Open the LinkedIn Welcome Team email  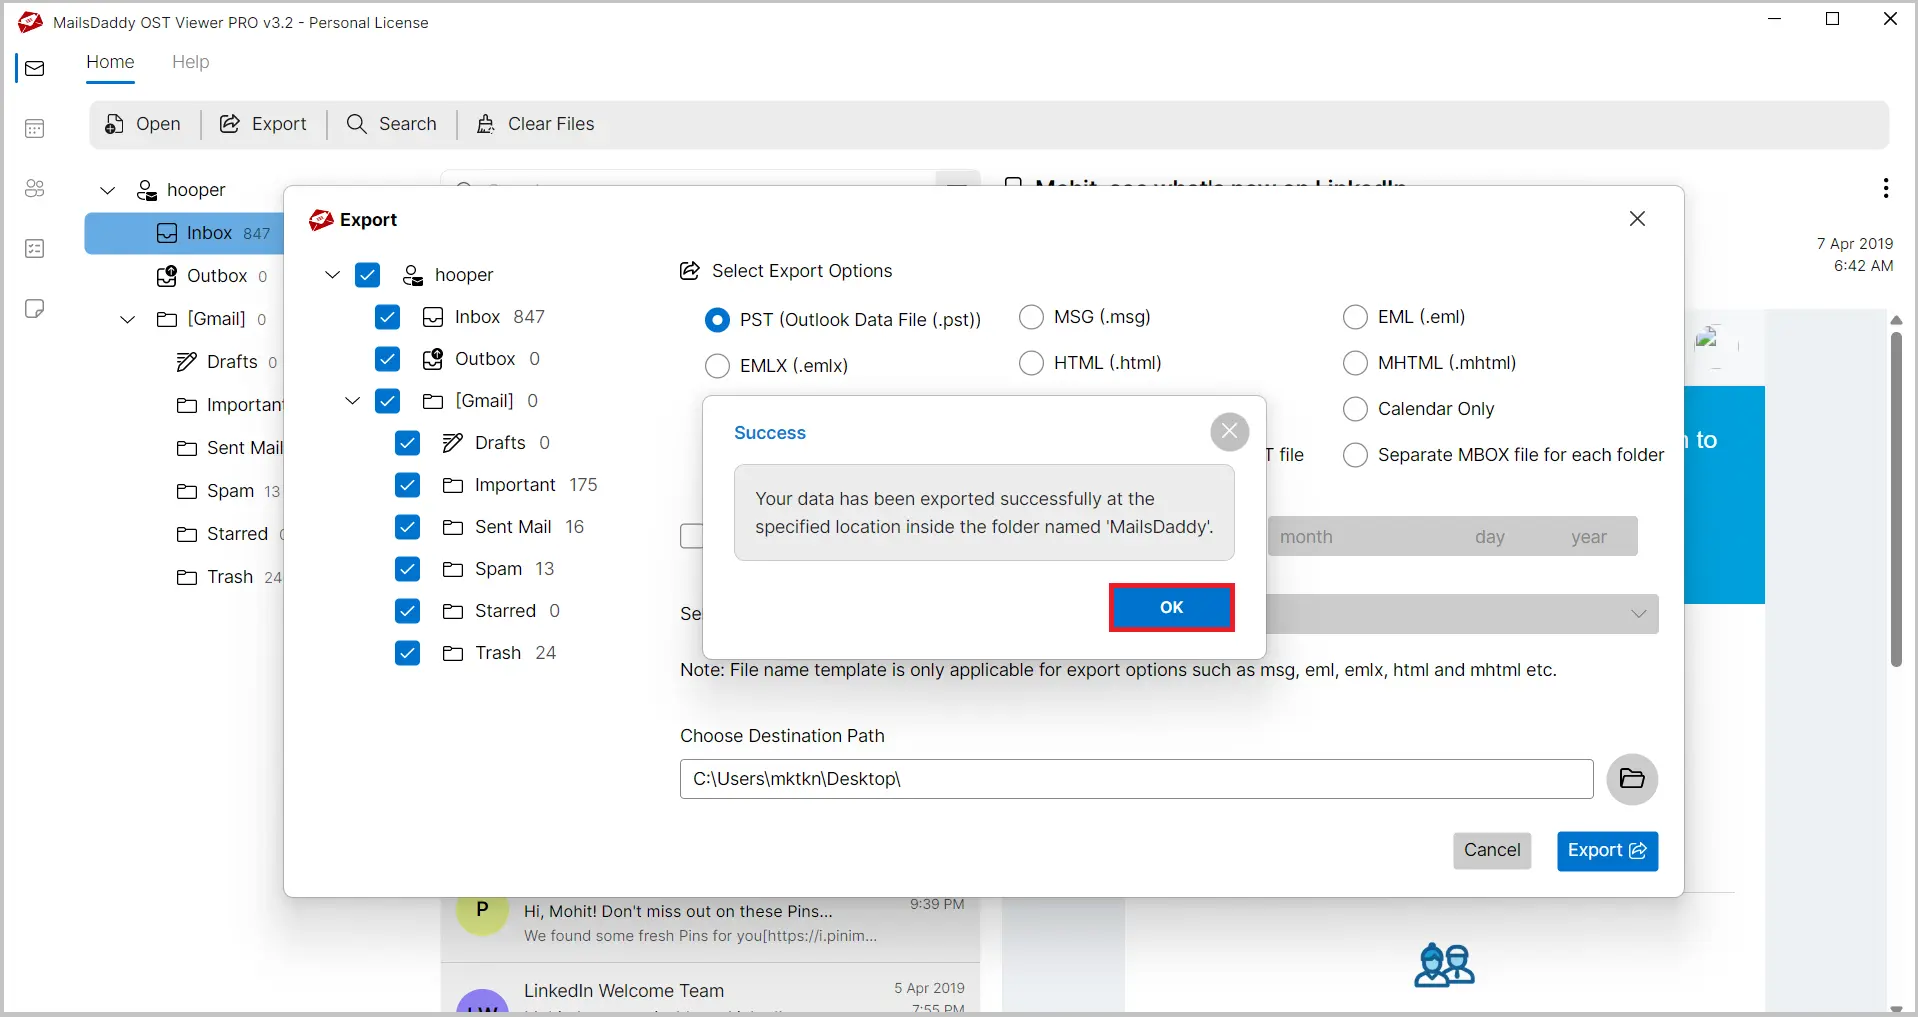coord(710,990)
